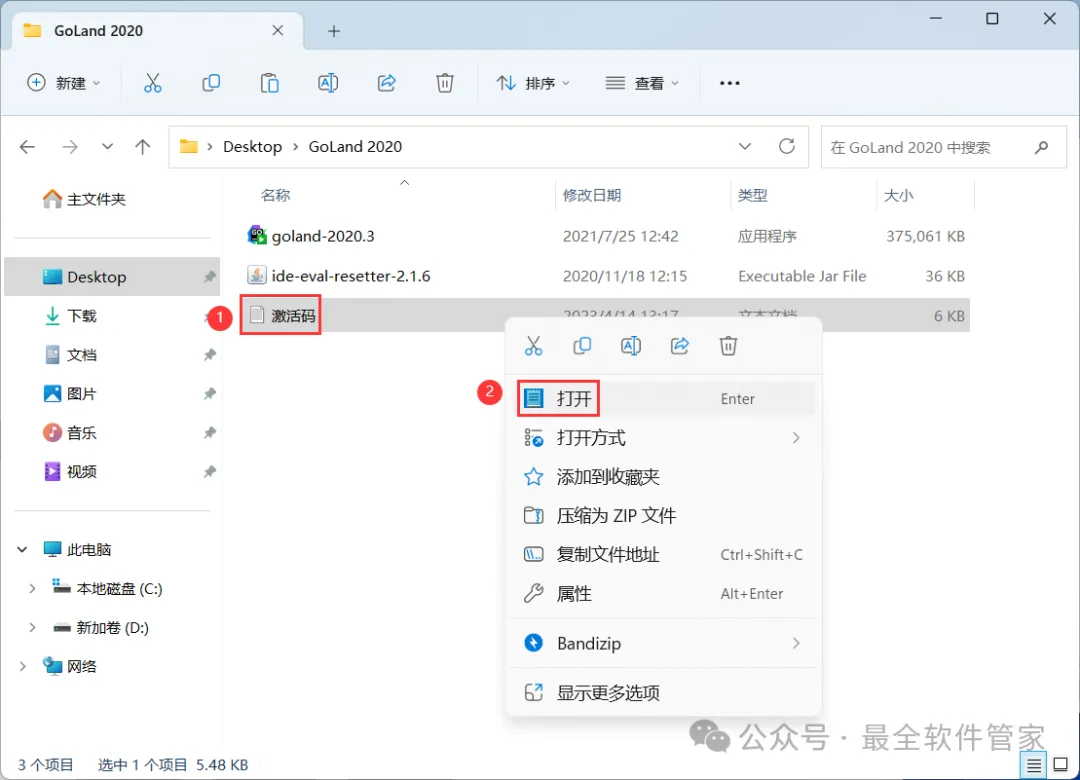The width and height of the screenshot is (1080, 780).
Task: Click the Copy icon in the context menu
Action: 582,345
